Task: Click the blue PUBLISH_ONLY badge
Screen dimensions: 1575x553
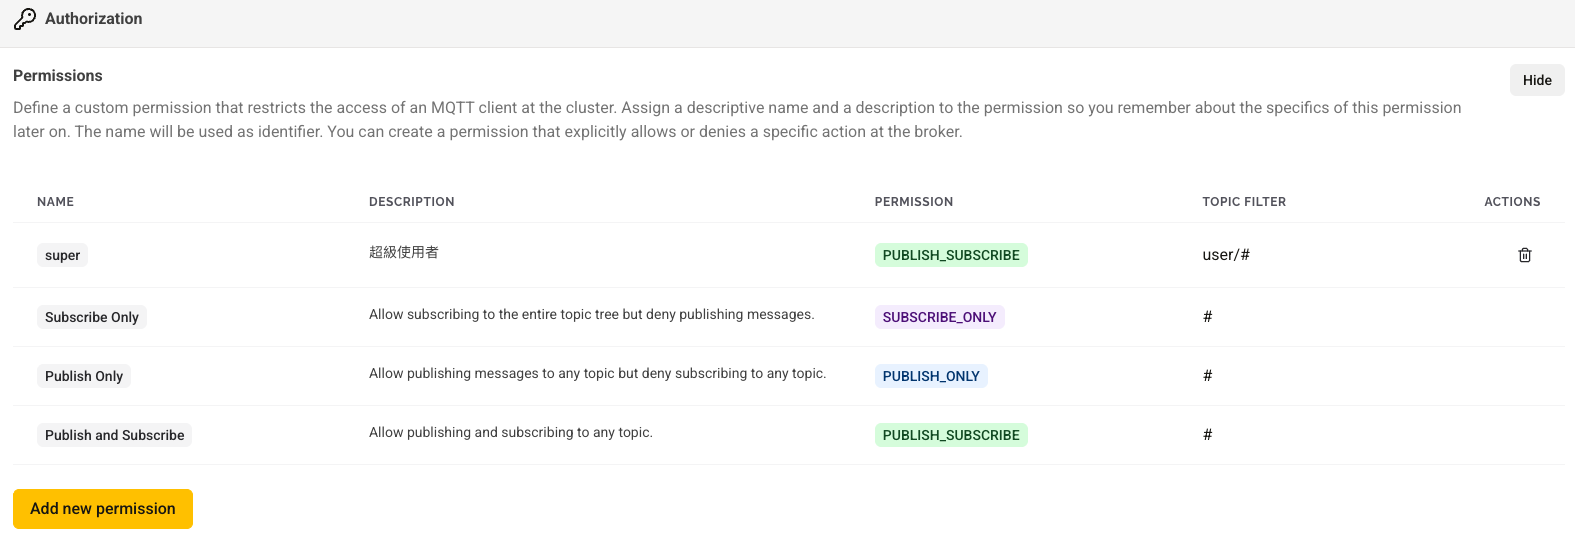Action: [x=930, y=376]
